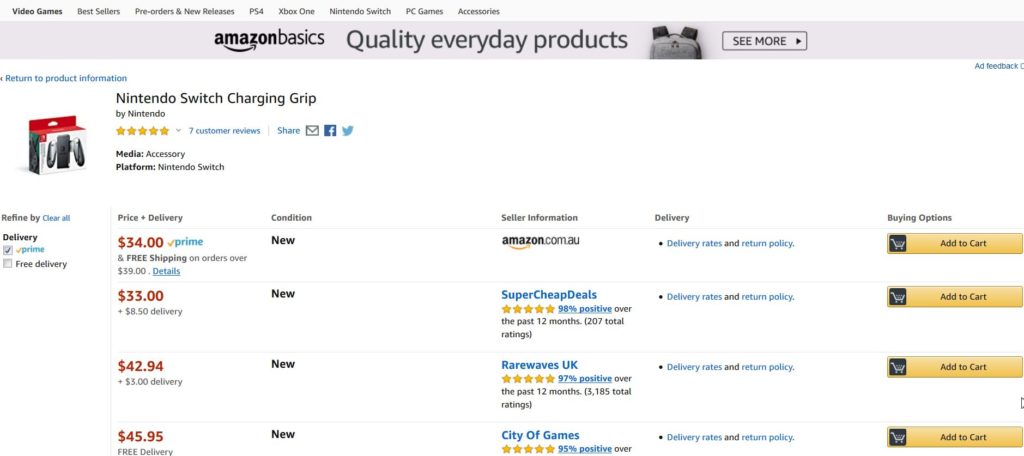Open the Best Sellers menu item
This screenshot has width=1024, height=456.
coord(99,11)
